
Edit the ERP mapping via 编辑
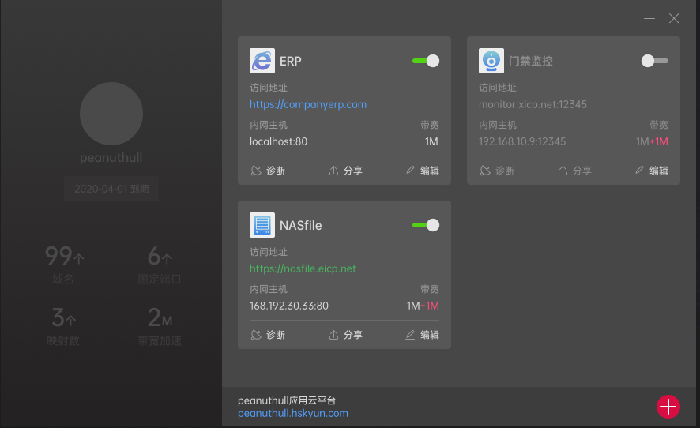pos(422,171)
